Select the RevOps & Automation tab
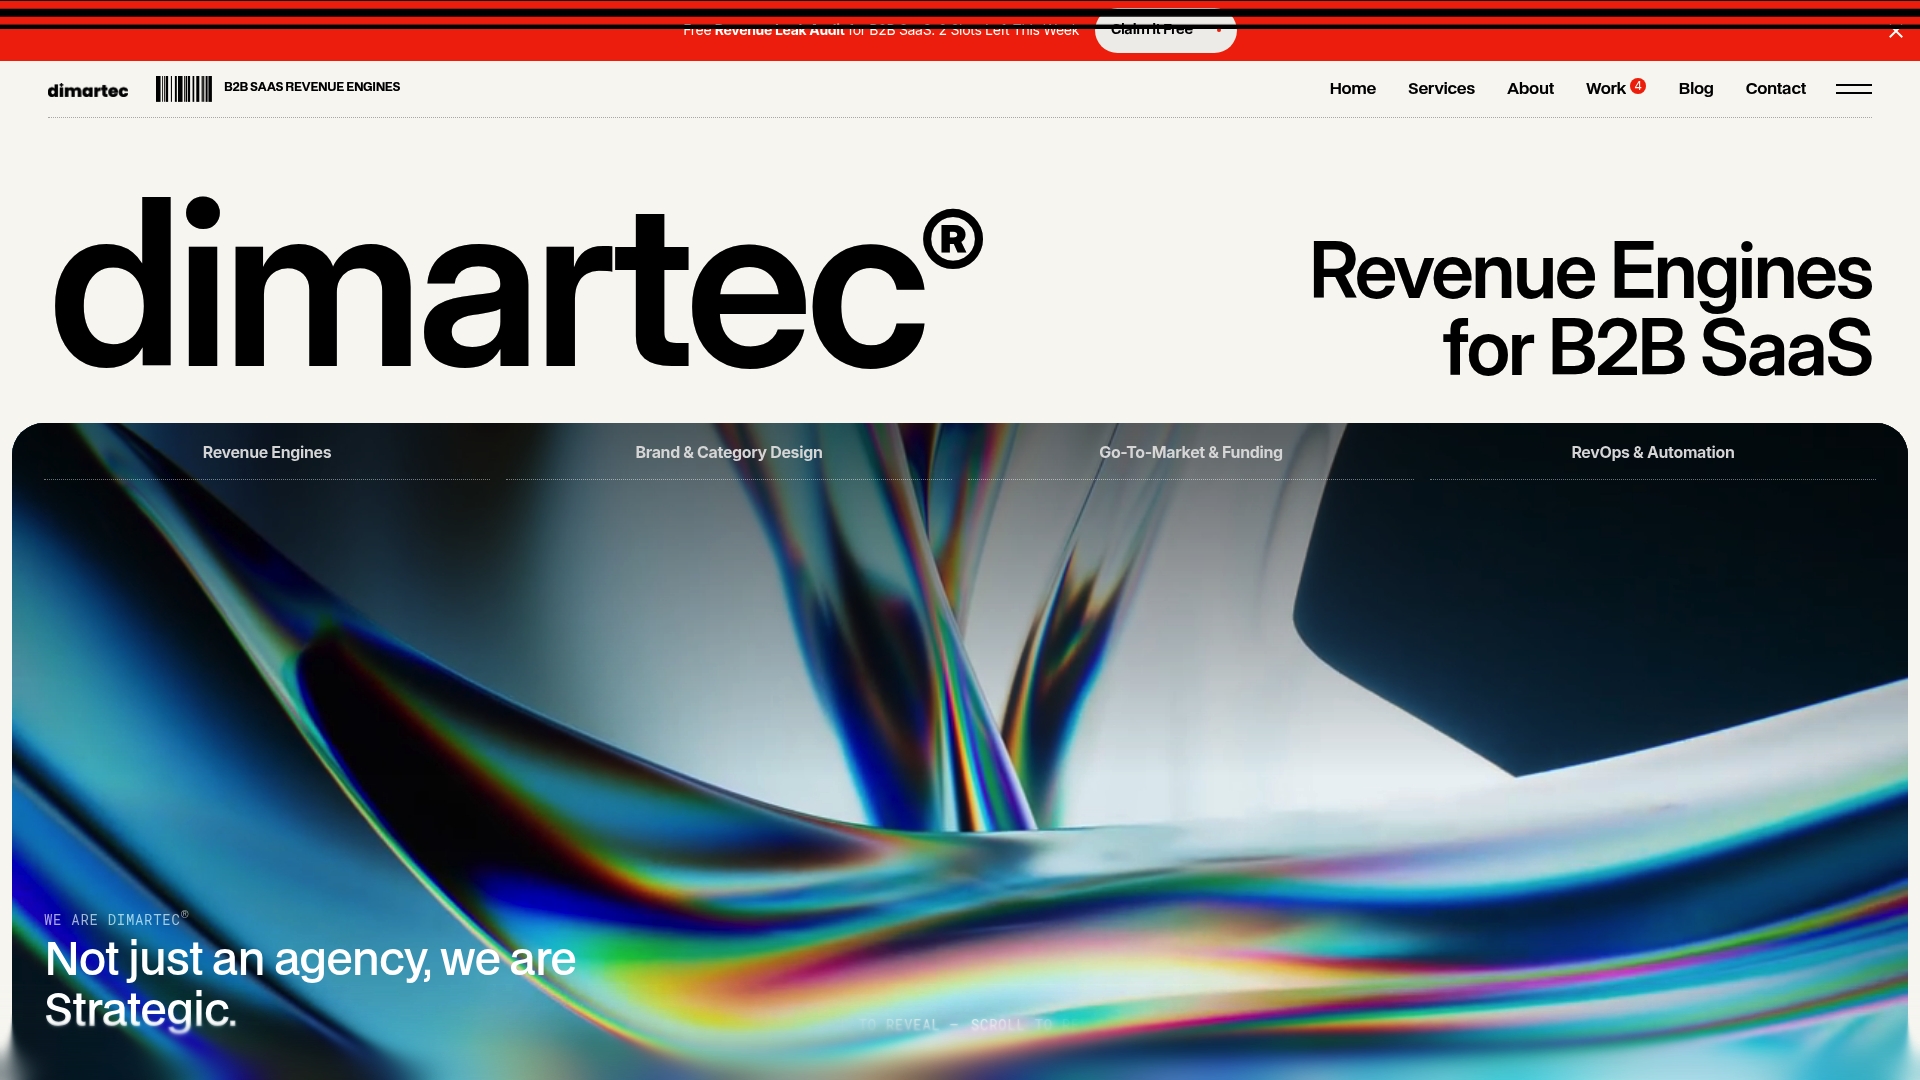 click(1652, 452)
